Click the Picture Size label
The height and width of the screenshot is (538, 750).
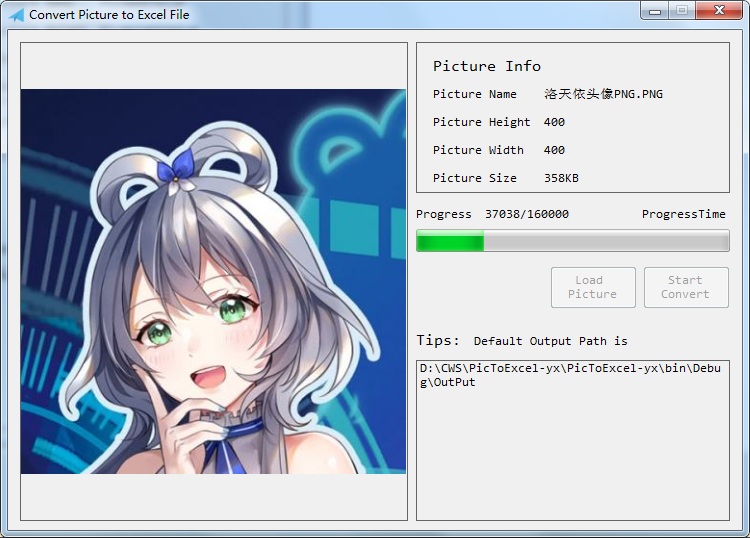pyautogui.click(x=474, y=178)
